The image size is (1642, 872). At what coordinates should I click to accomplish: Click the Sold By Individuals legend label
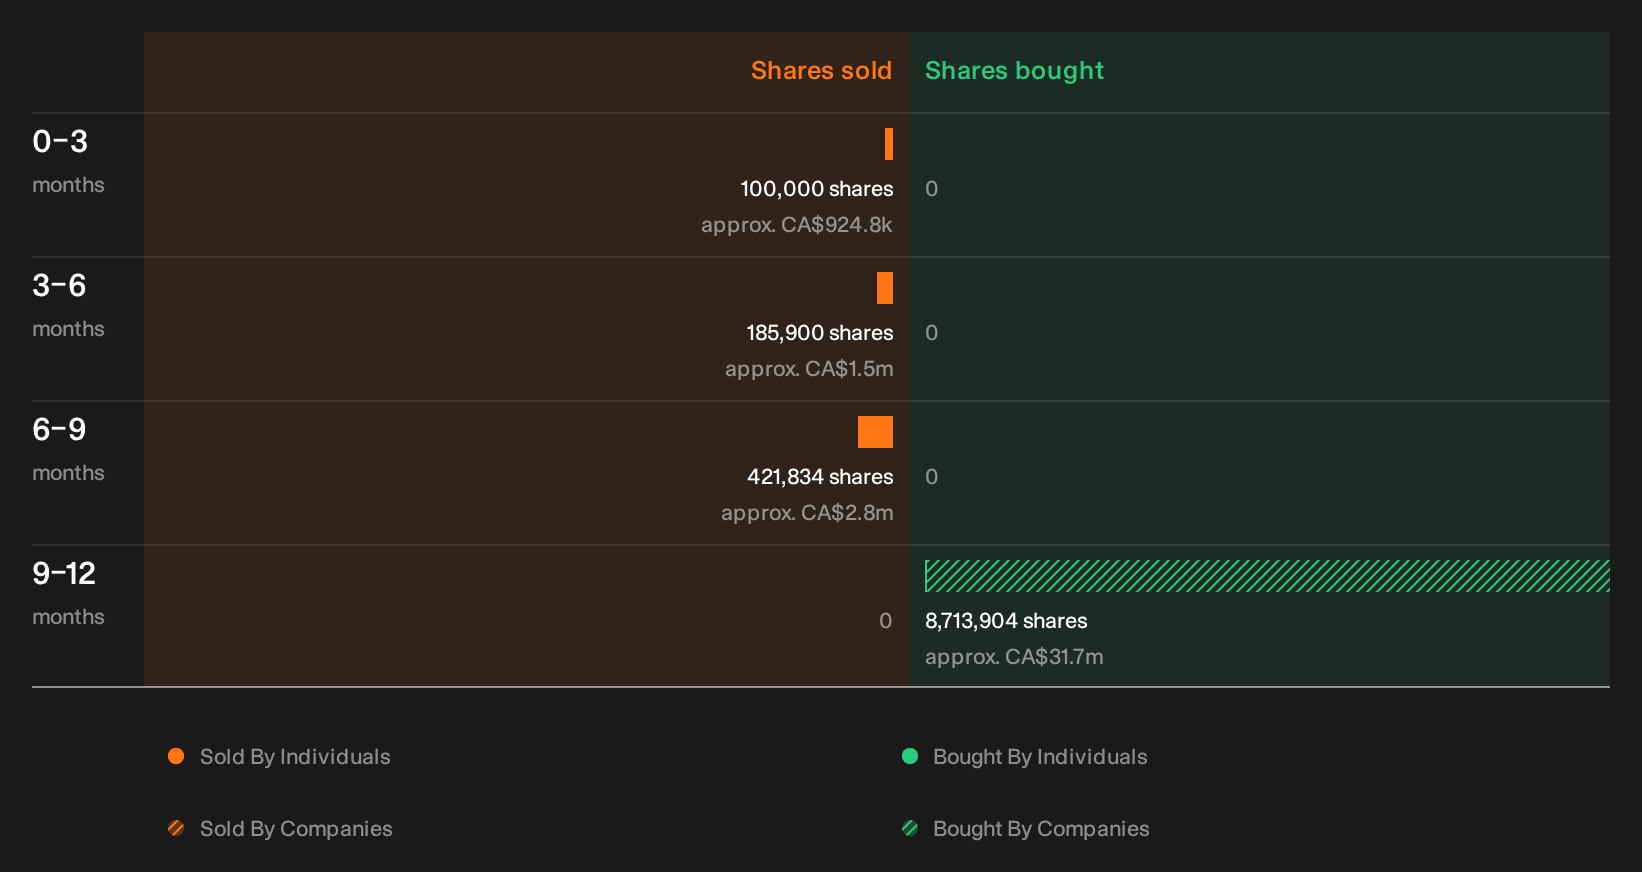tap(295, 757)
